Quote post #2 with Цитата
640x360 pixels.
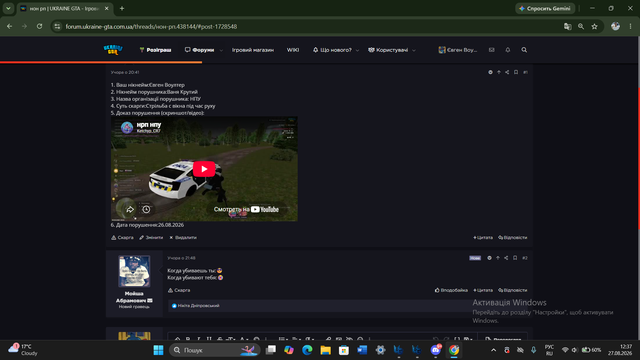483,290
